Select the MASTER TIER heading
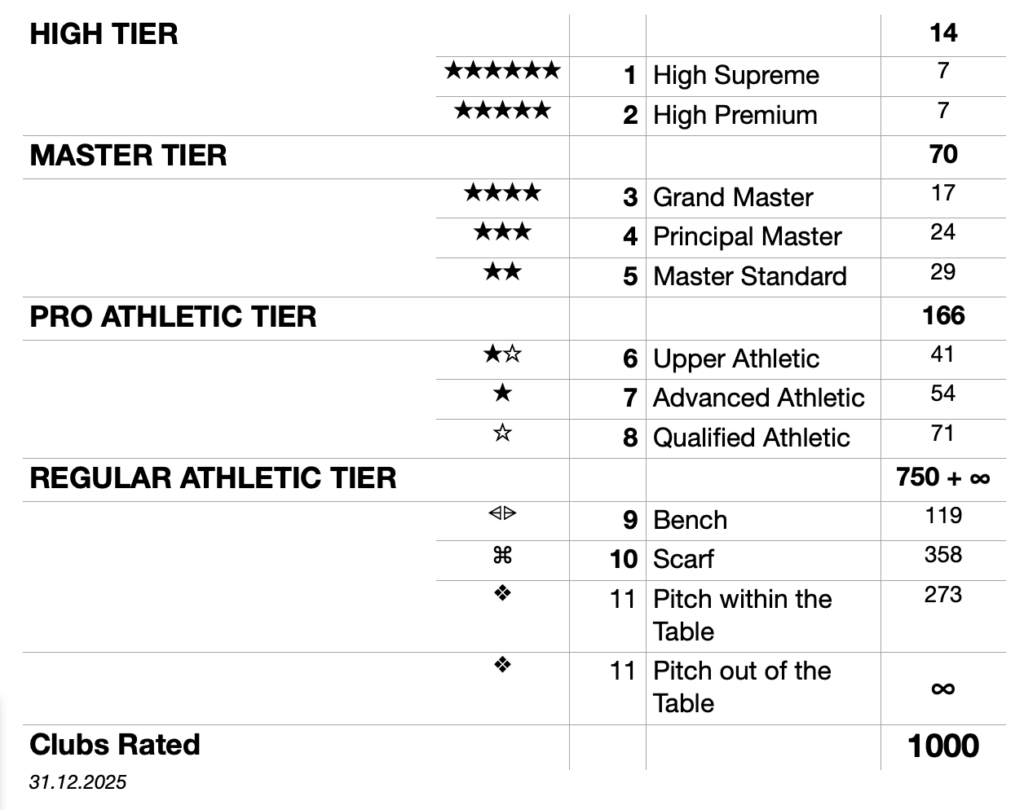Screen dimensions: 1024x810 click(x=128, y=156)
